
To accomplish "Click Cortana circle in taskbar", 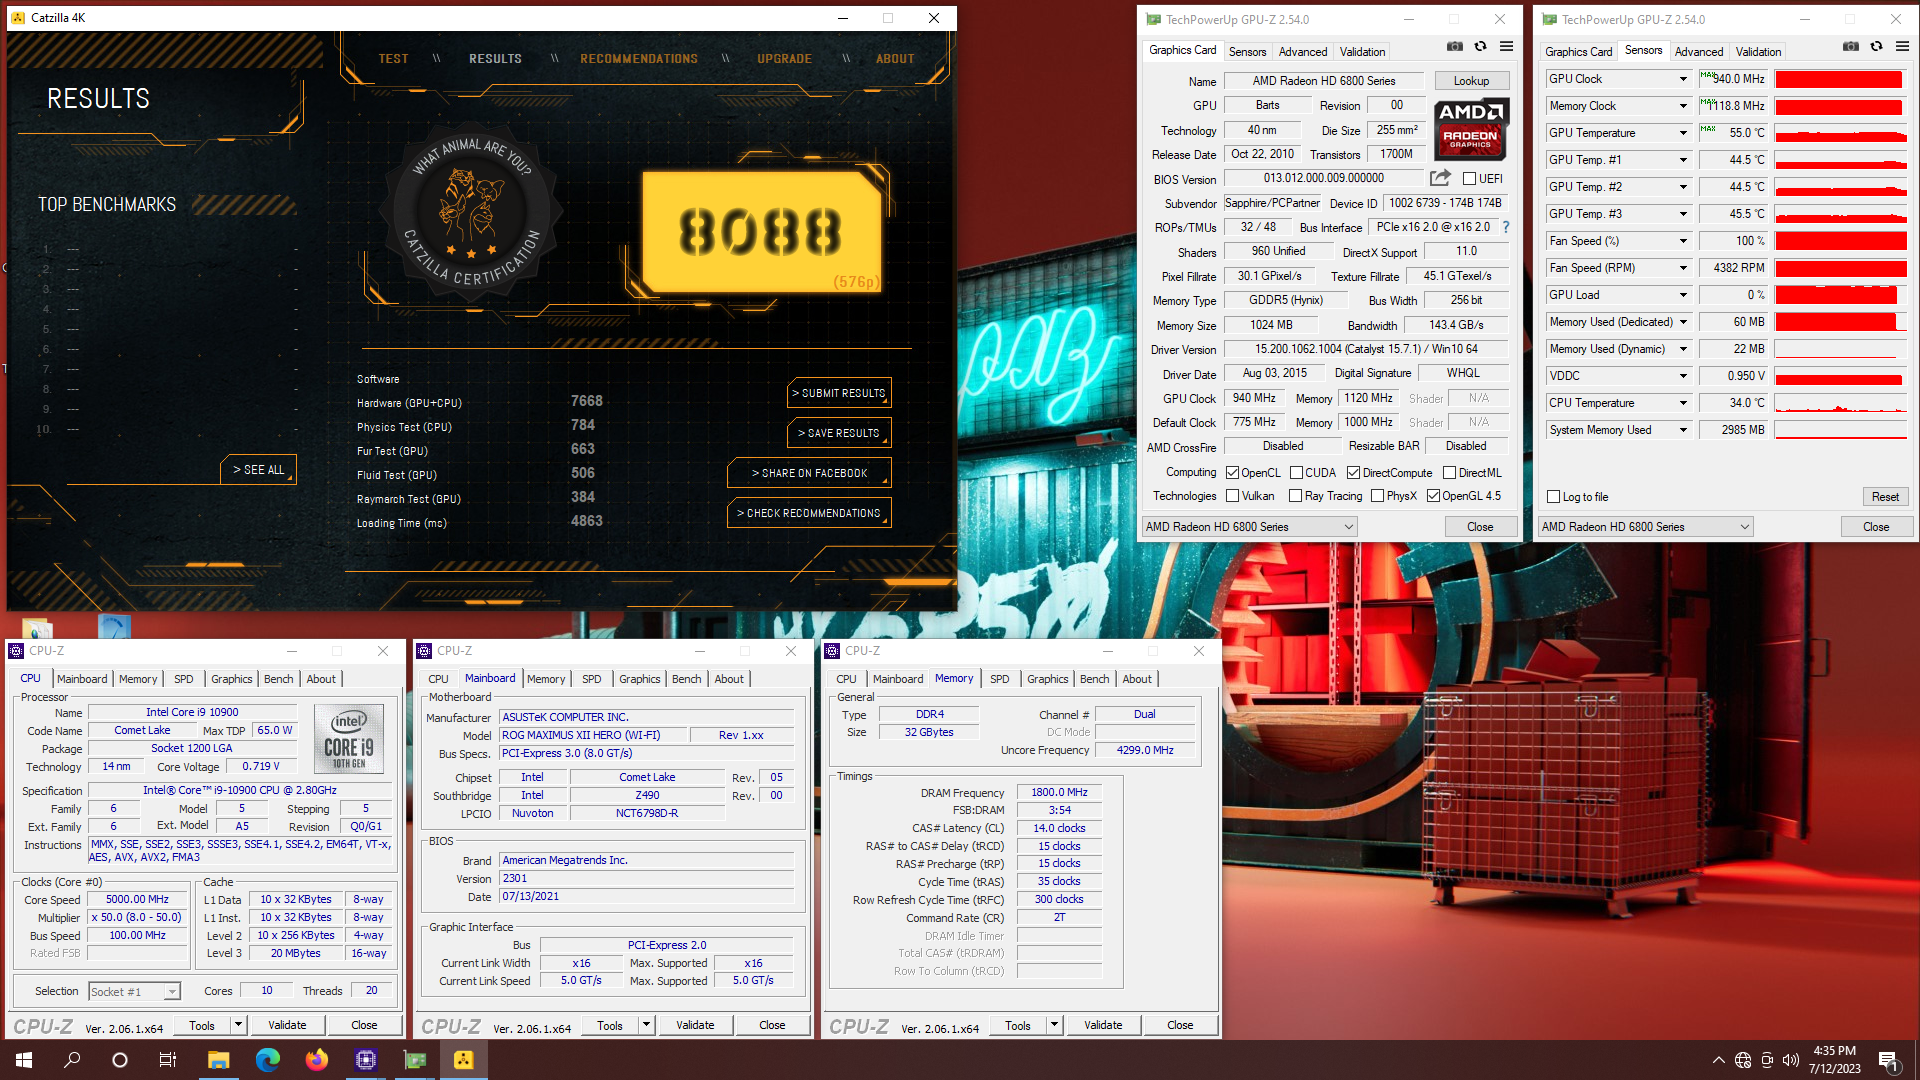I will [x=120, y=1060].
